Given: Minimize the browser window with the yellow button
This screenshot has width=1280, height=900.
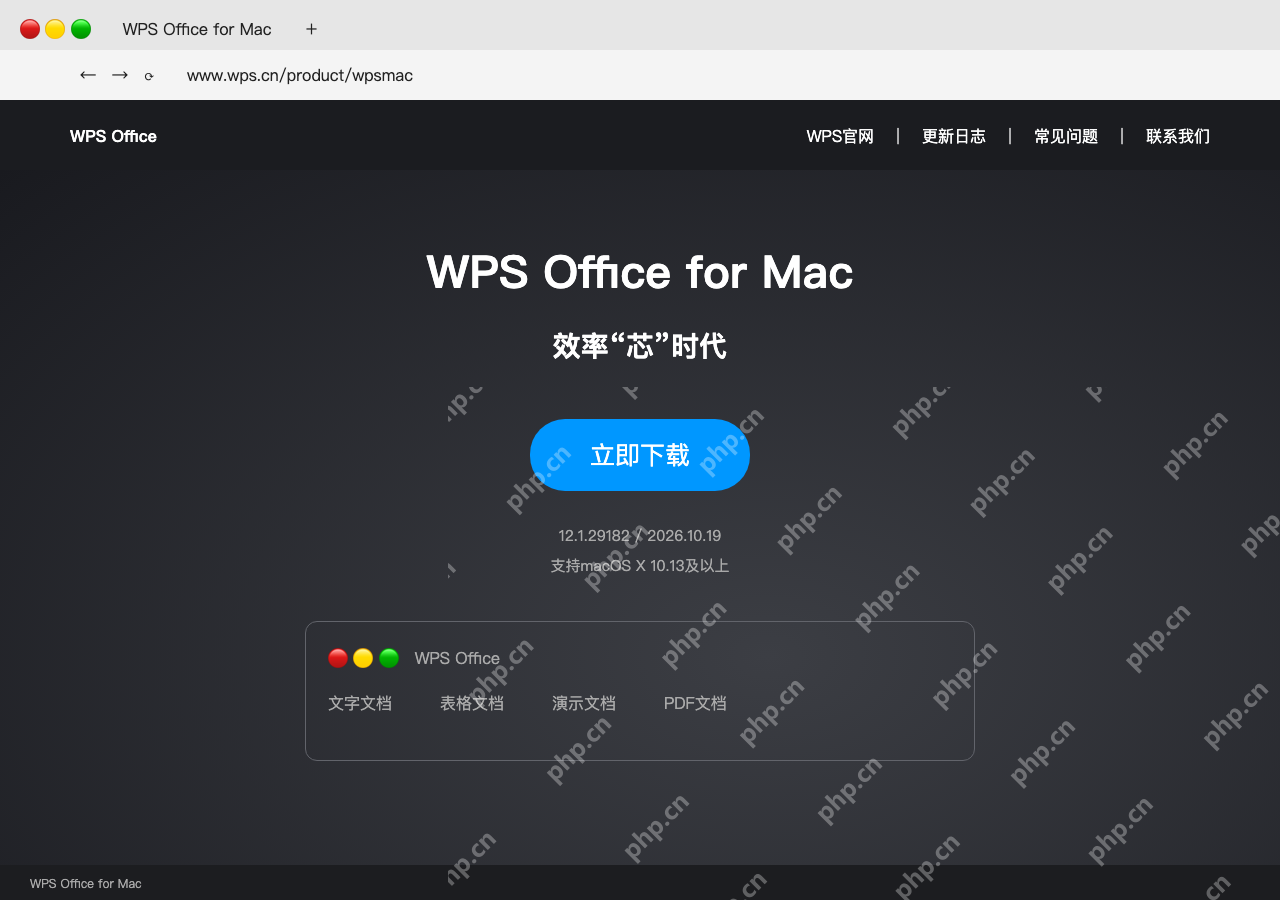Looking at the screenshot, I should pyautogui.click(x=55, y=29).
